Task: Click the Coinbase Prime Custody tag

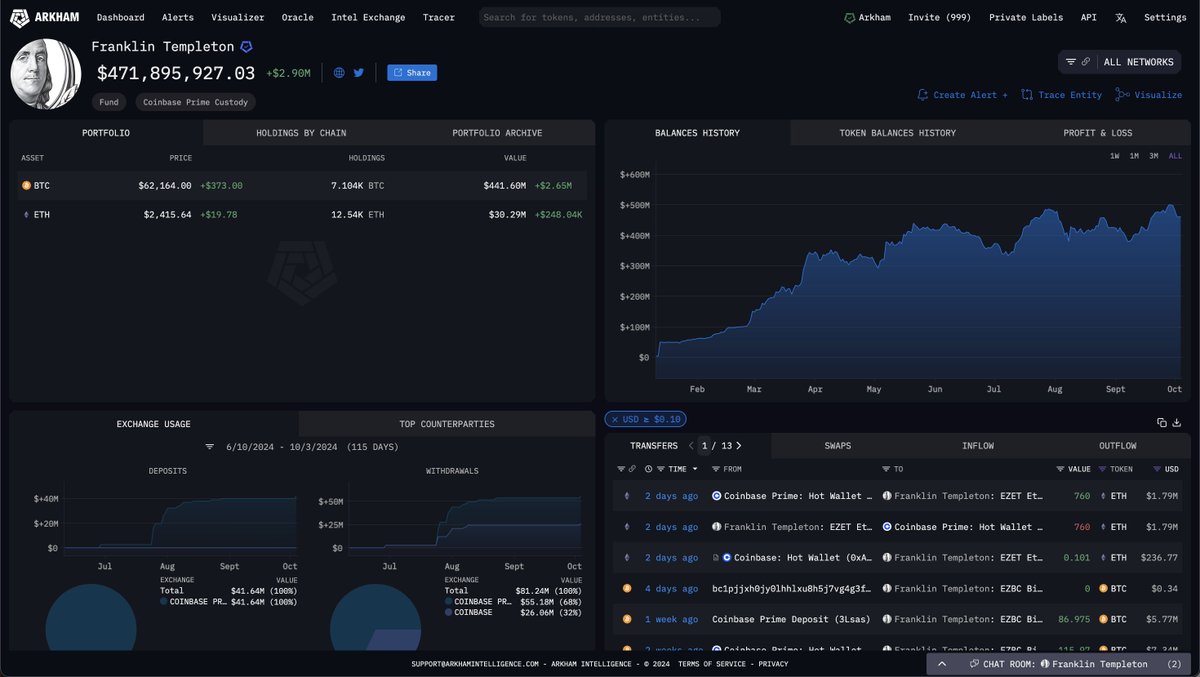Action: tap(195, 102)
